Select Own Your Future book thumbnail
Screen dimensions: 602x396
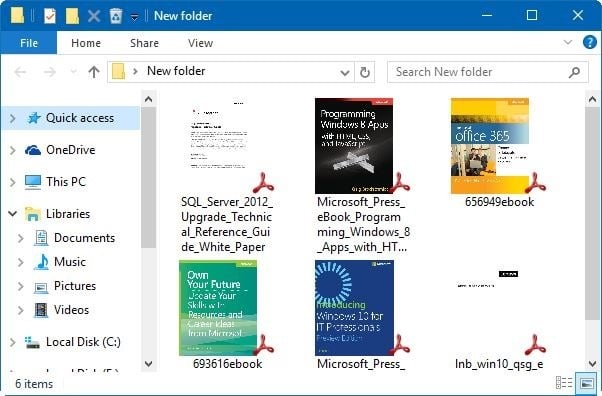pos(218,308)
